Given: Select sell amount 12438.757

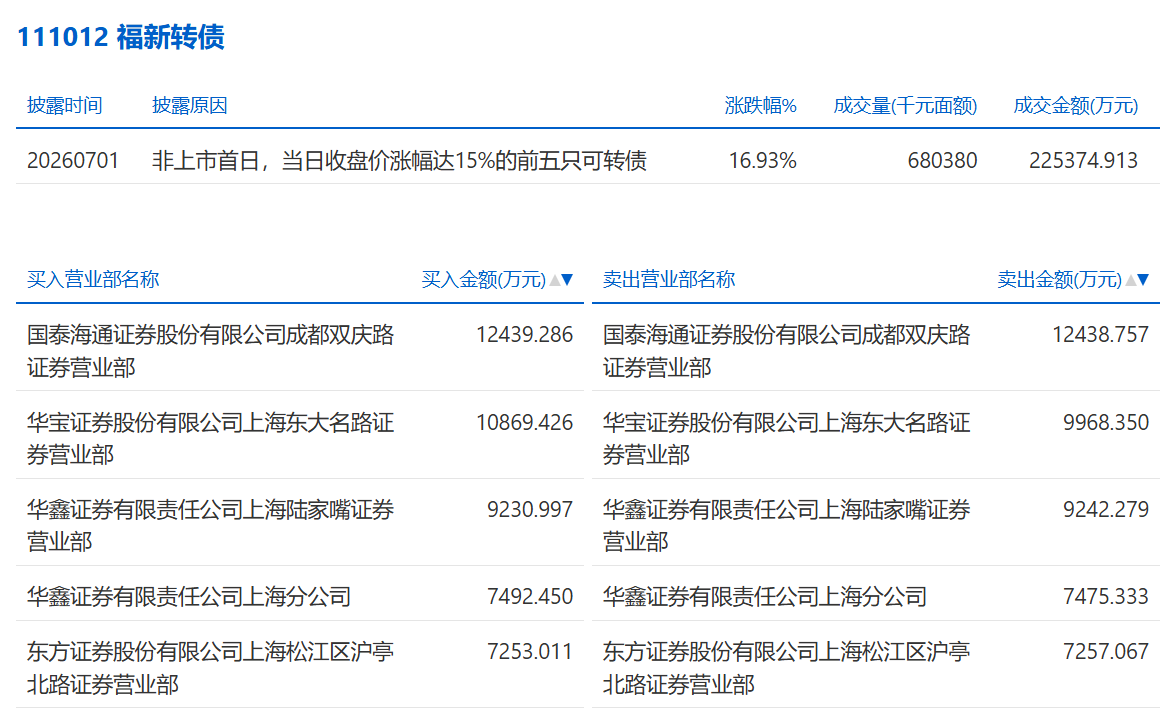Looking at the screenshot, I should tap(1100, 335).
